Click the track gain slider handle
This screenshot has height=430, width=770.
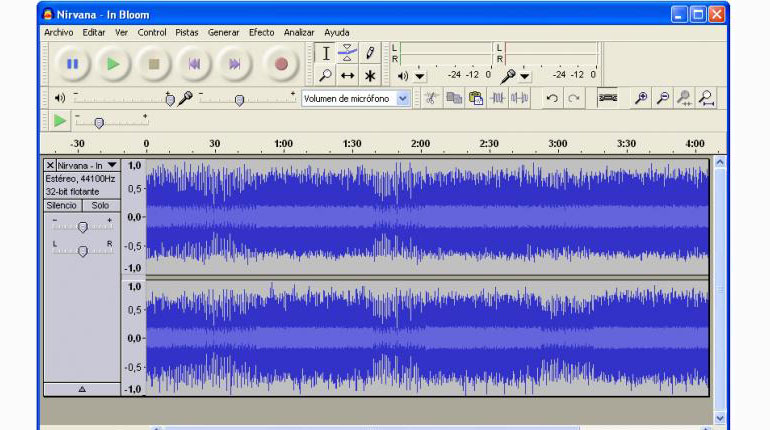[82, 227]
